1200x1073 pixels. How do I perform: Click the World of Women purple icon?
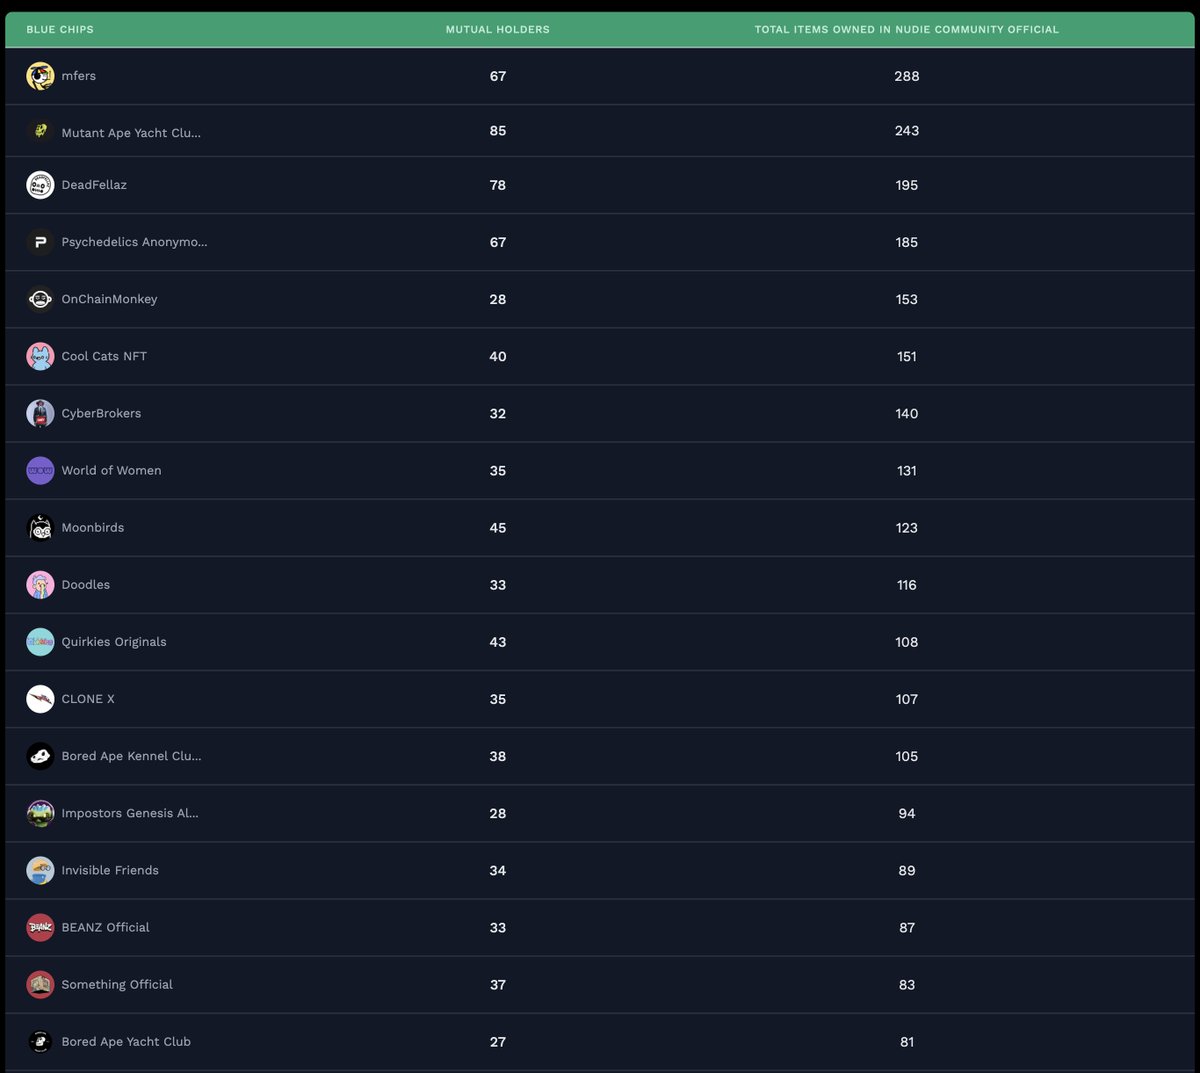[x=40, y=470]
